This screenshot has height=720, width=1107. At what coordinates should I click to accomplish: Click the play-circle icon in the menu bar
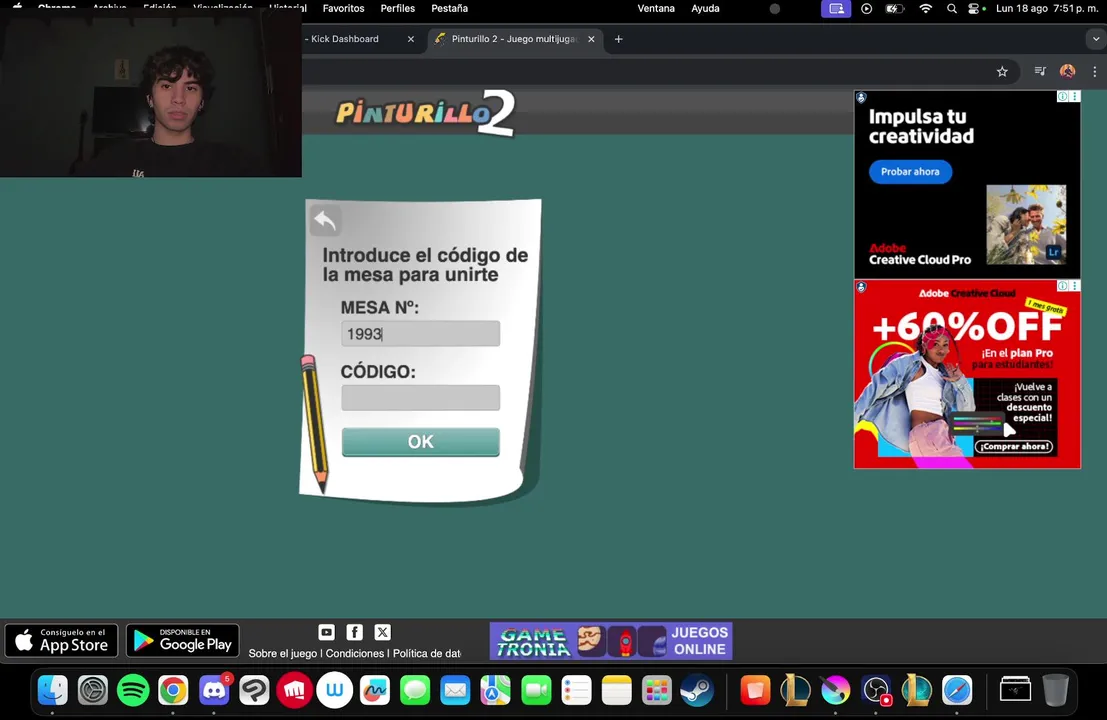[866, 8]
